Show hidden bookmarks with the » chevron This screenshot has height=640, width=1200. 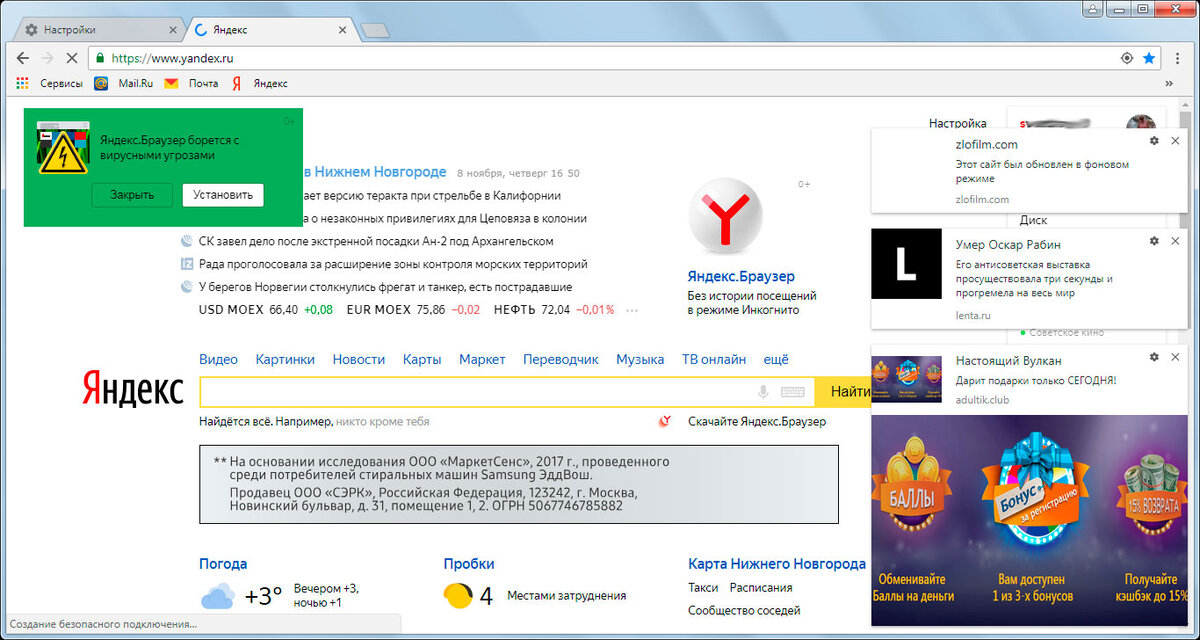[1169, 83]
